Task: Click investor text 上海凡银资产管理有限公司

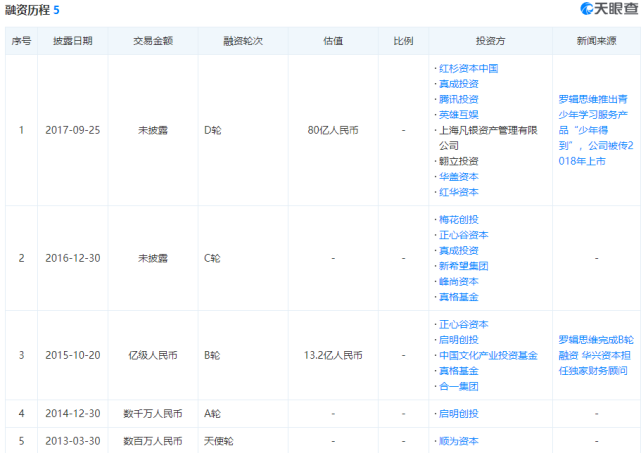Action: click(x=488, y=138)
